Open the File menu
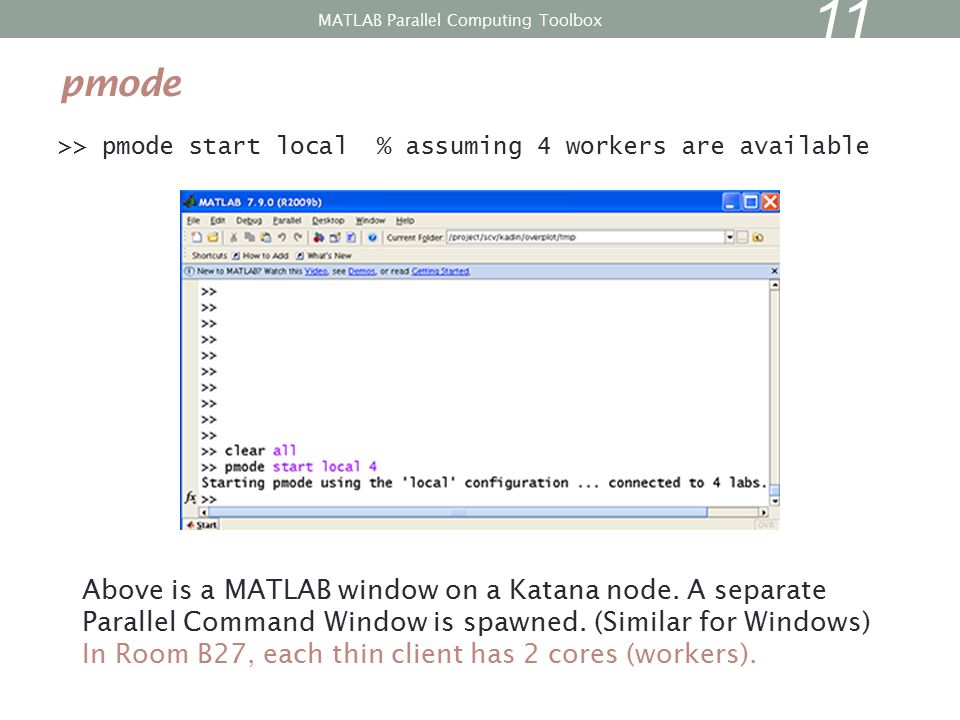The width and height of the screenshot is (960, 720). coord(193,220)
